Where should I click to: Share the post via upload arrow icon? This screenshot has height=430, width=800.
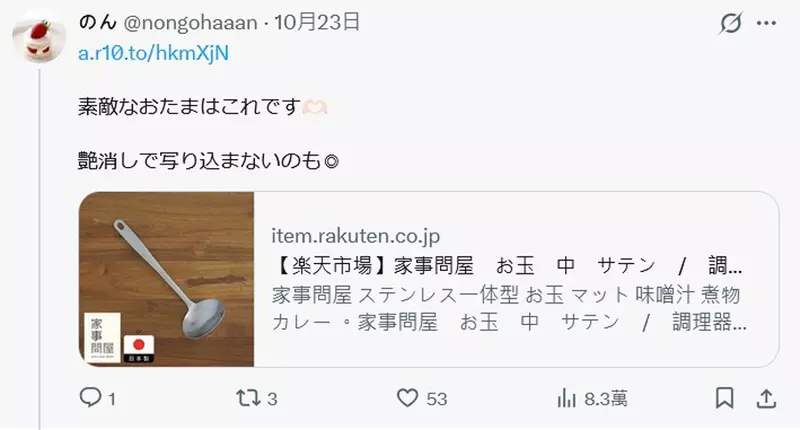coord(766,398)
